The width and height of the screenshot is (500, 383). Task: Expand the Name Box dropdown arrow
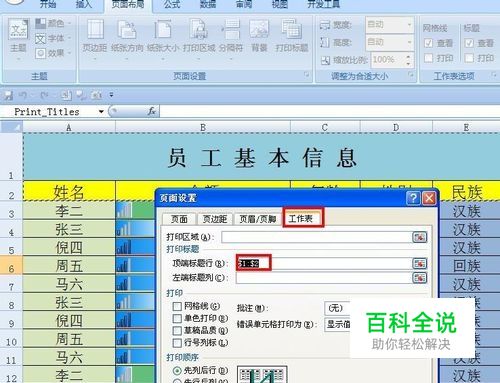(x=101, y=111)
